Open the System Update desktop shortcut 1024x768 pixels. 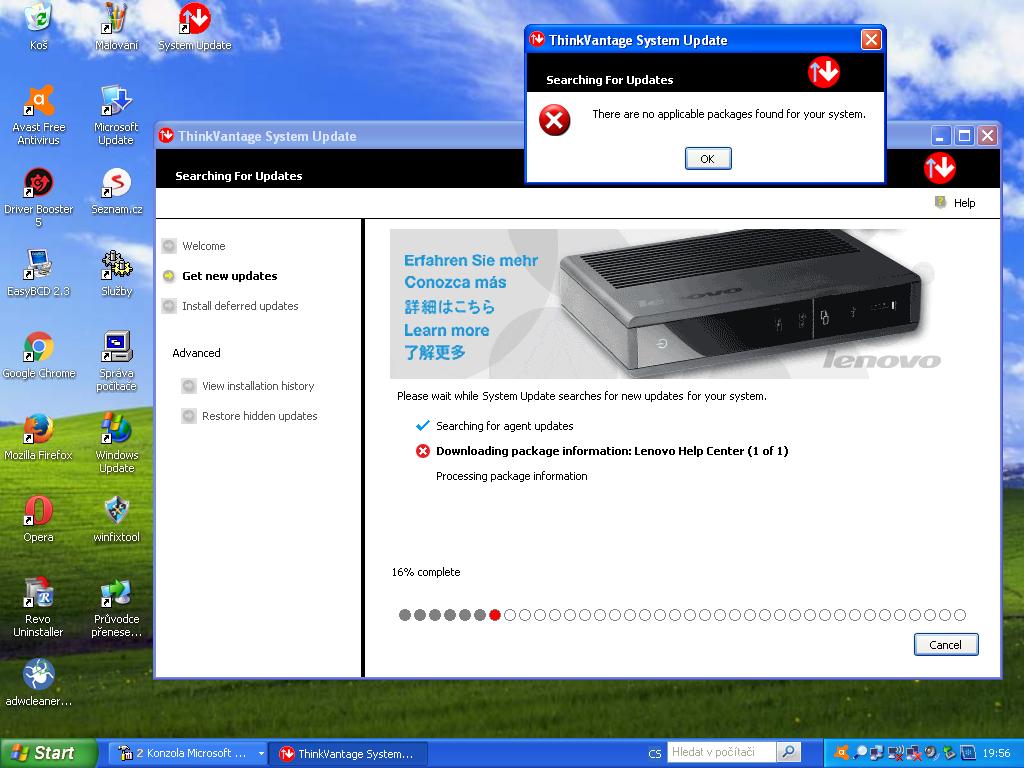(x=195, y=25)
